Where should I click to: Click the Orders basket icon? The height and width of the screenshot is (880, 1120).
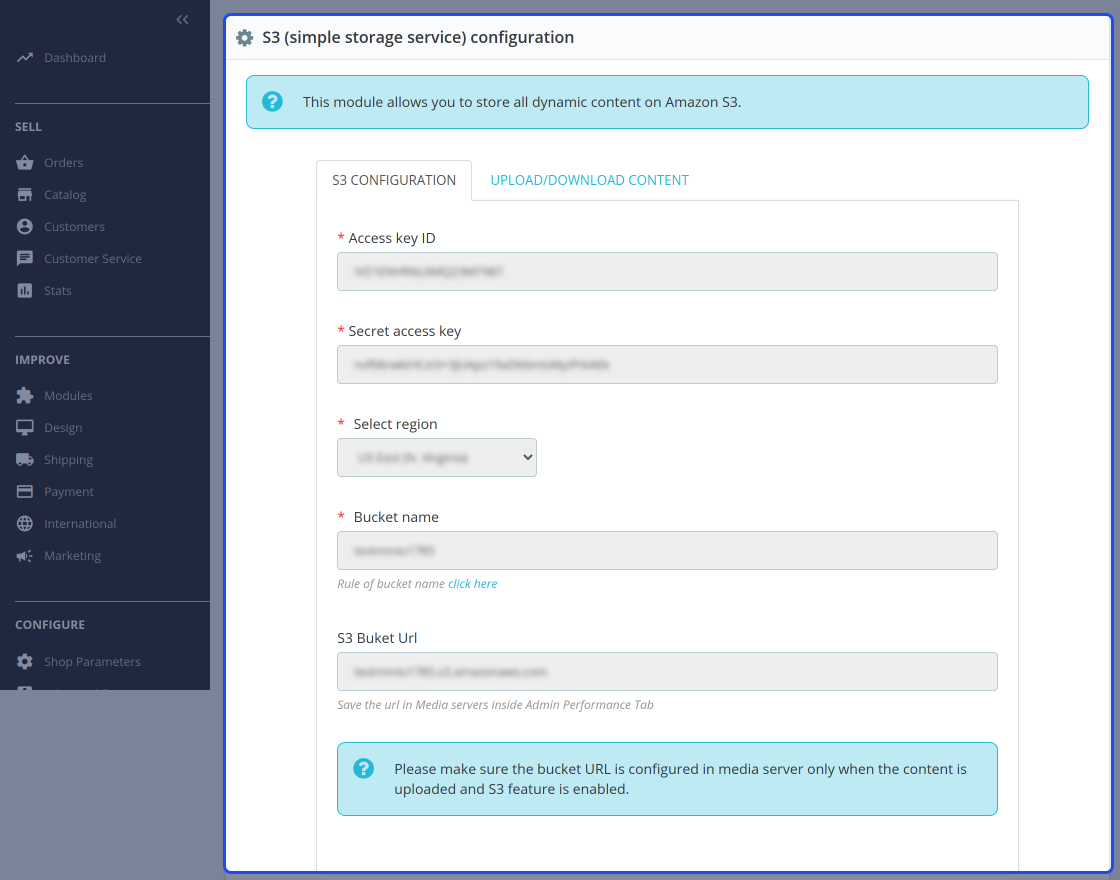(25, 163)
